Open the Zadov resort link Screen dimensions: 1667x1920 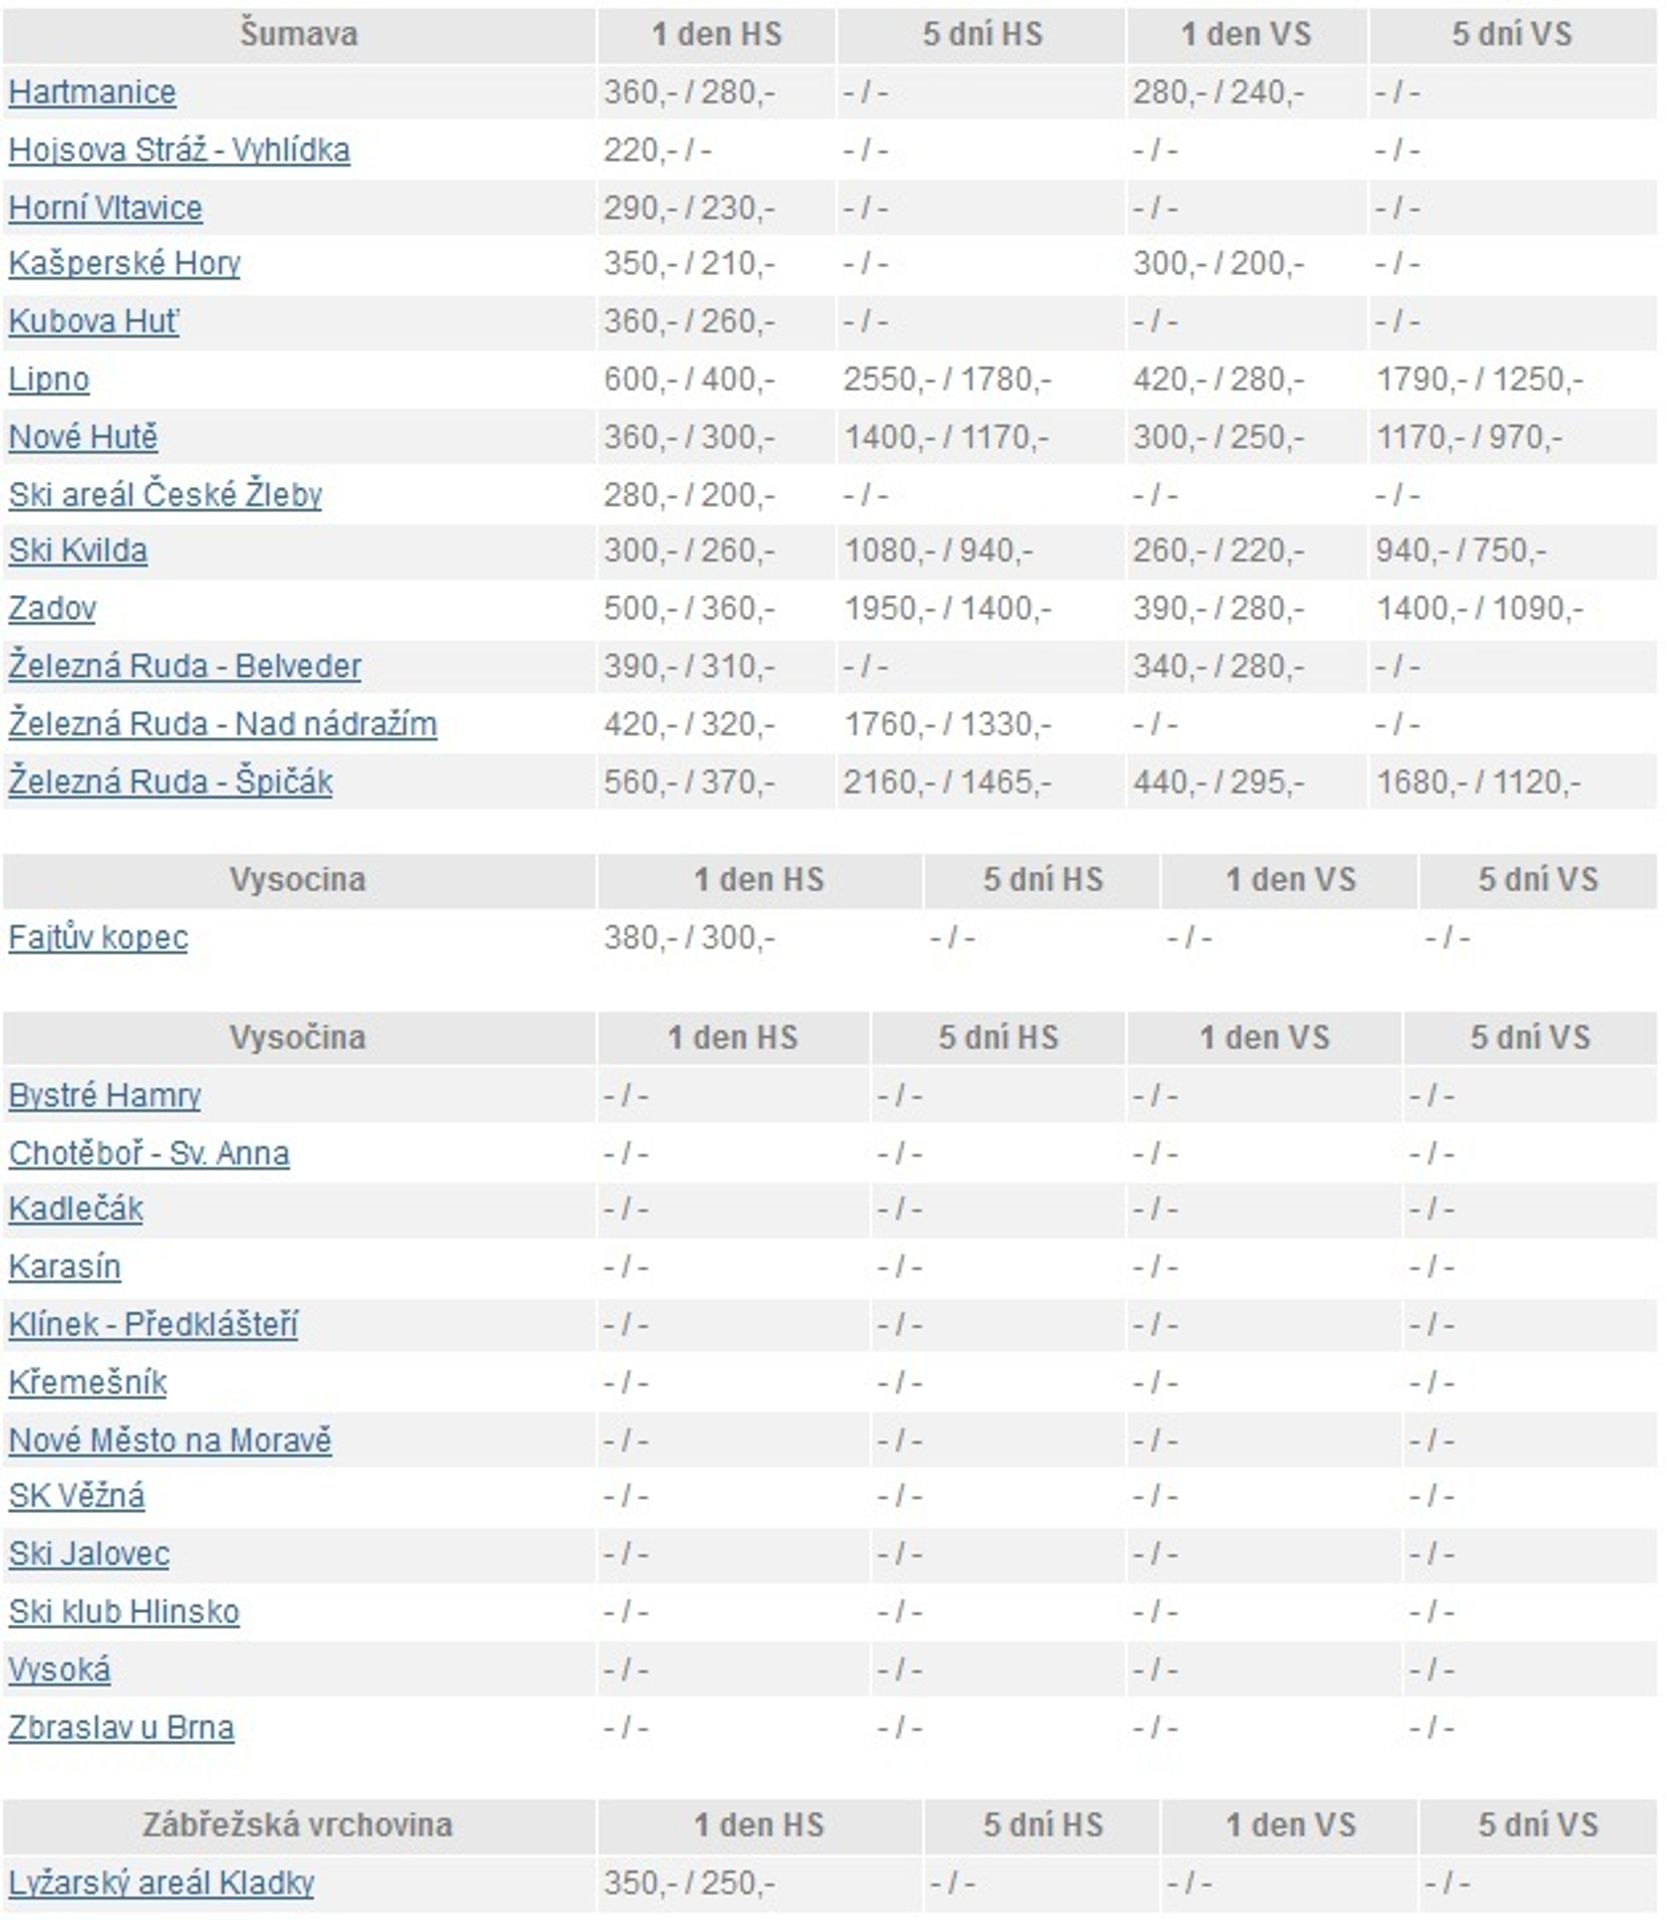[x=52, y=608]
